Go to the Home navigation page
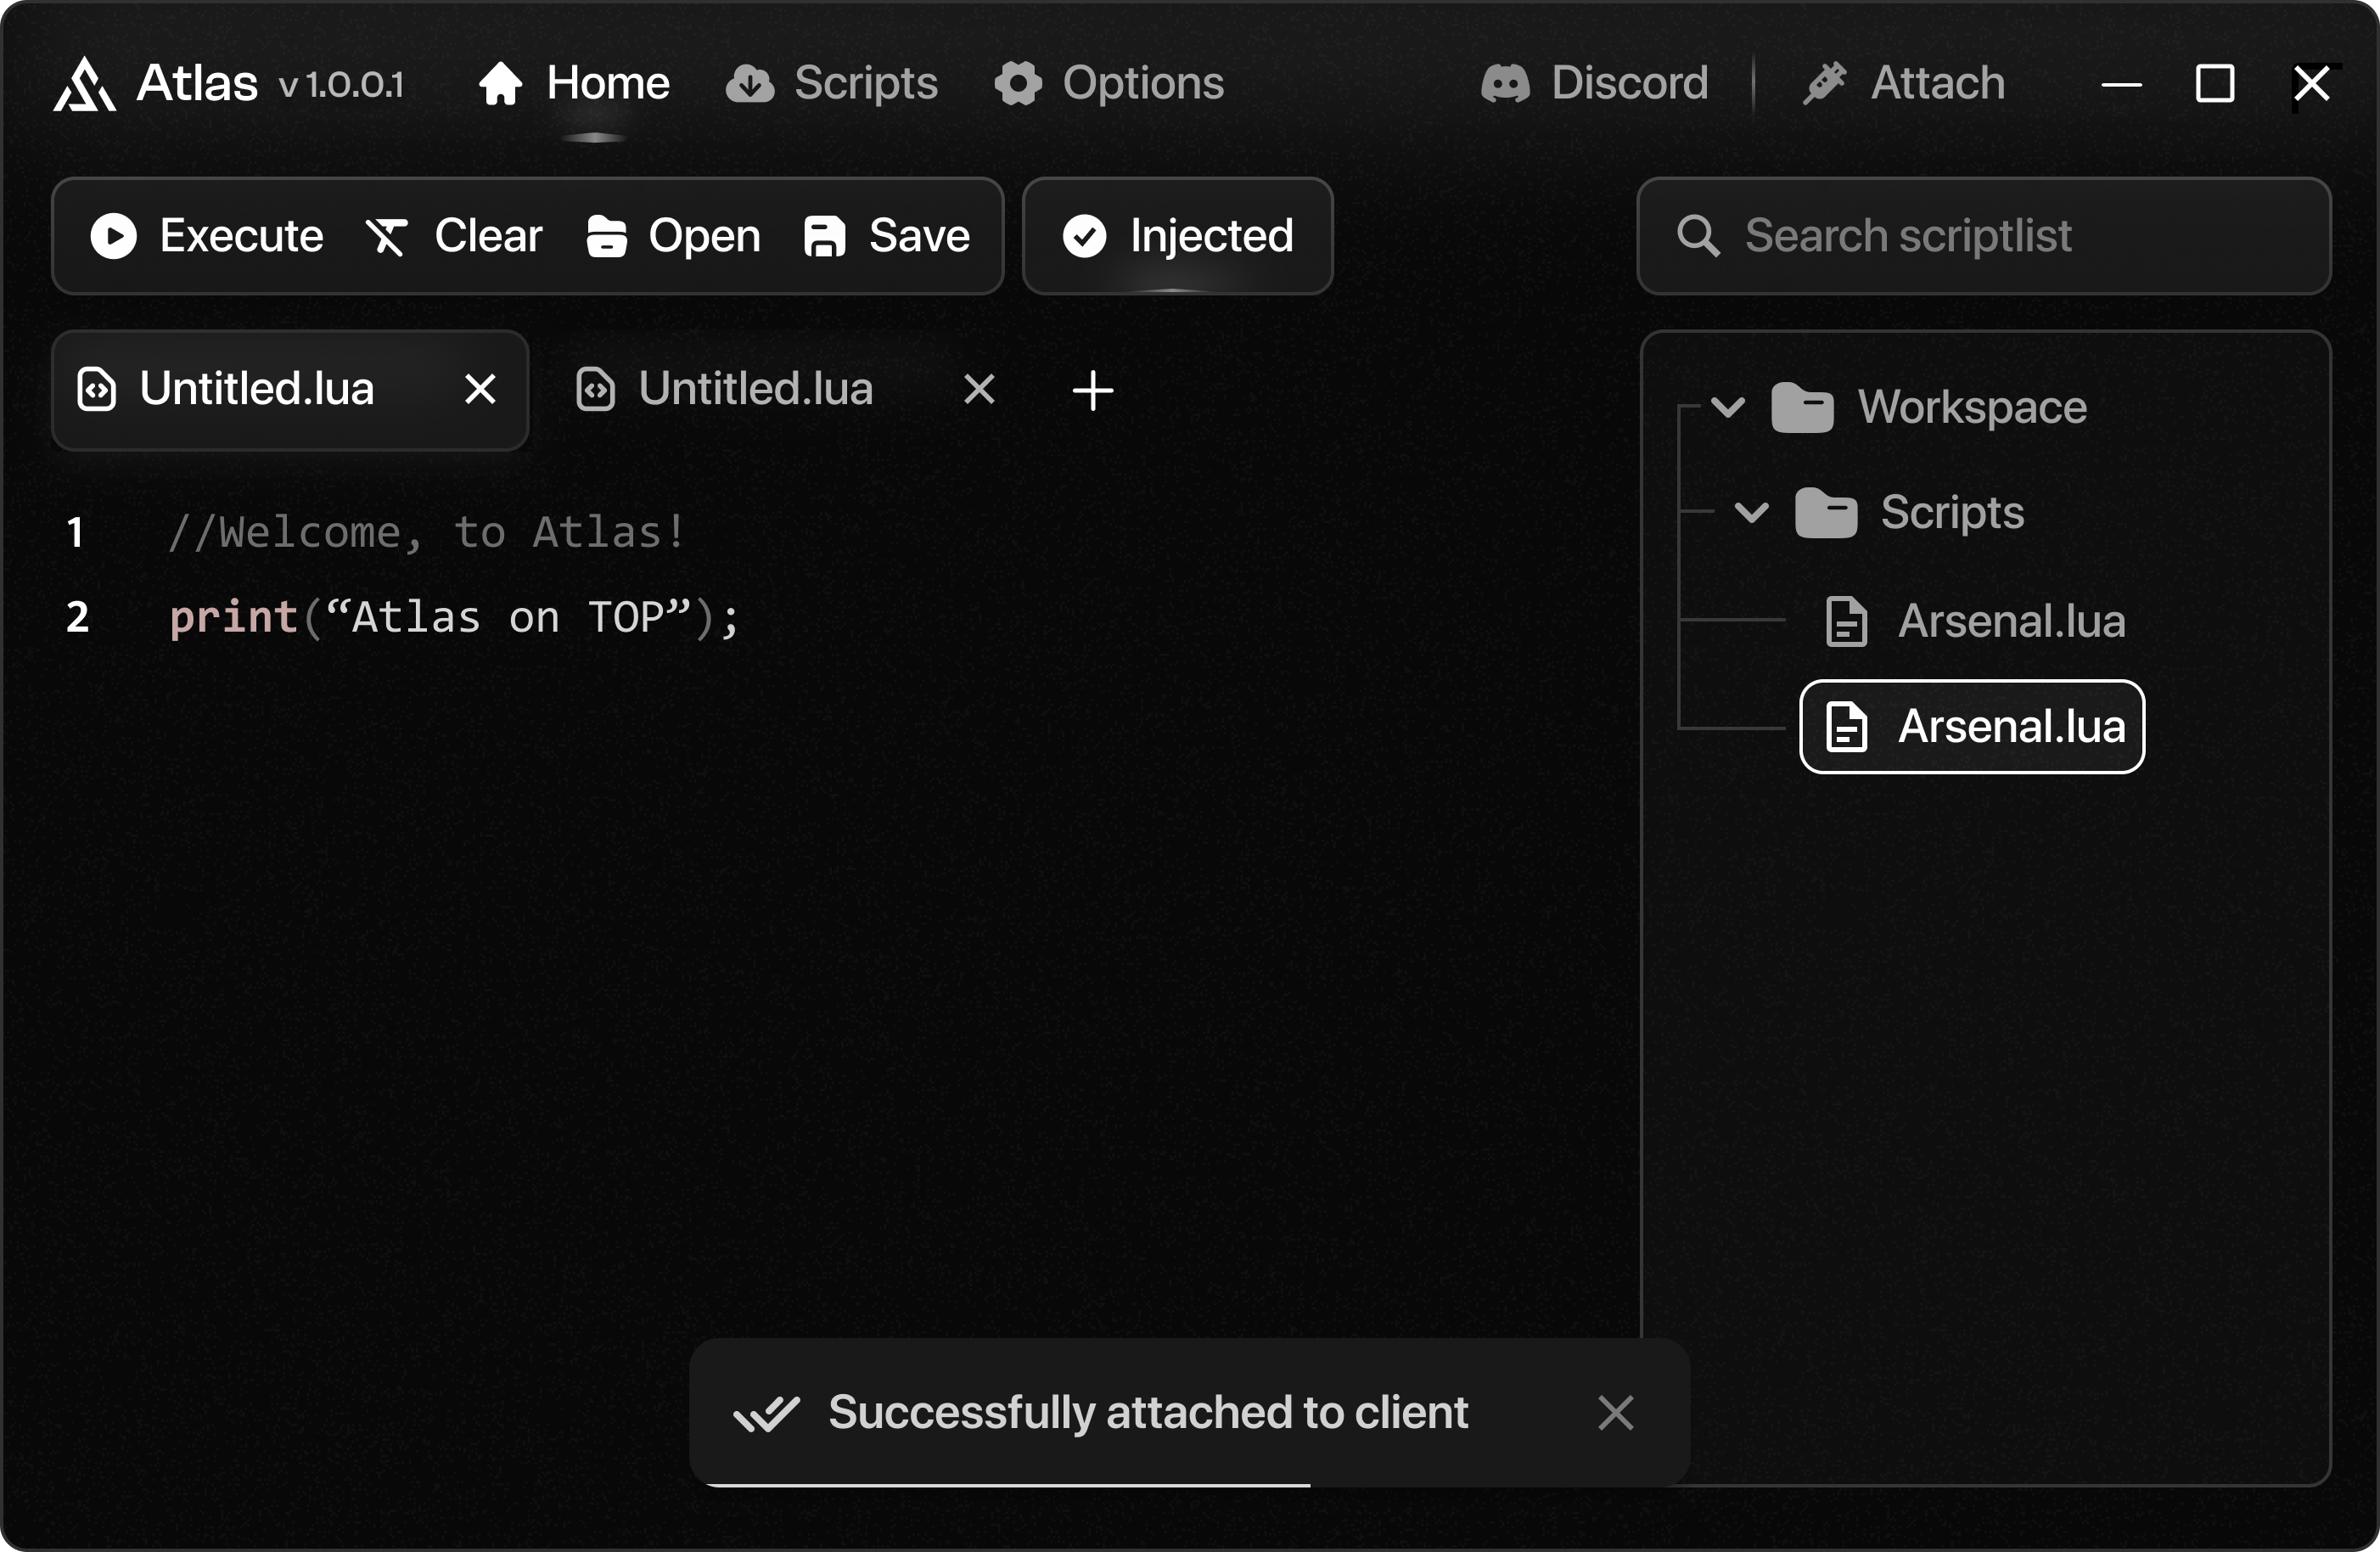Screen dimensions: 2380x1552 575,83
